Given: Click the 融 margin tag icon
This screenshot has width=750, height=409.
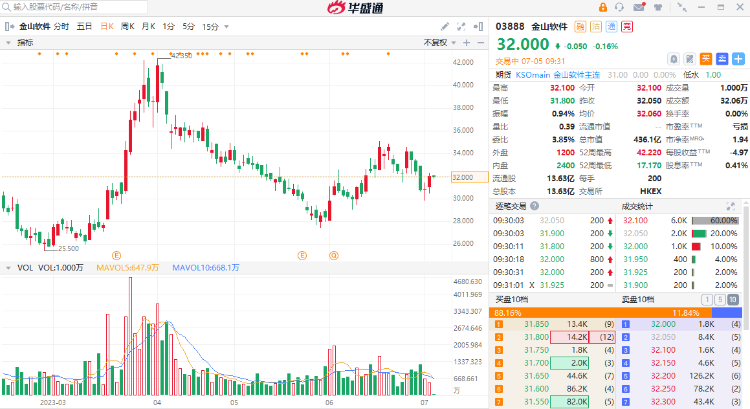Looking at the screenshot, I should (580, 26).
